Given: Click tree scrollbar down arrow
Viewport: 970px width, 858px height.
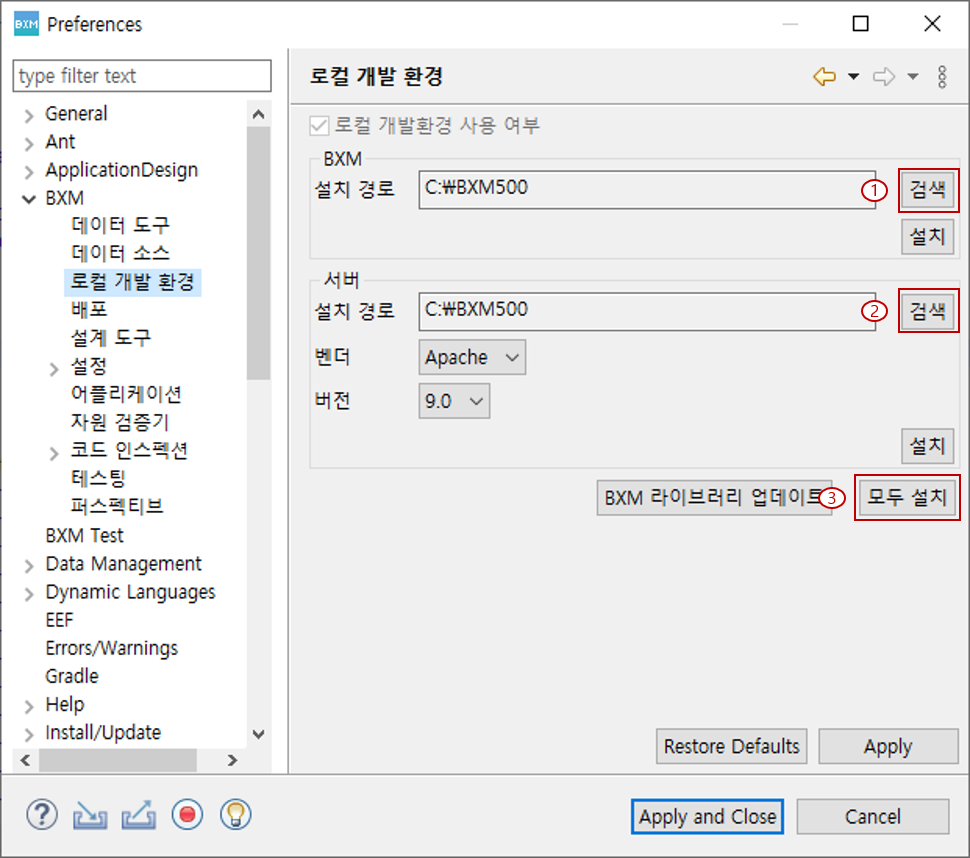Looking at the screenshot, I should [259, 734].
